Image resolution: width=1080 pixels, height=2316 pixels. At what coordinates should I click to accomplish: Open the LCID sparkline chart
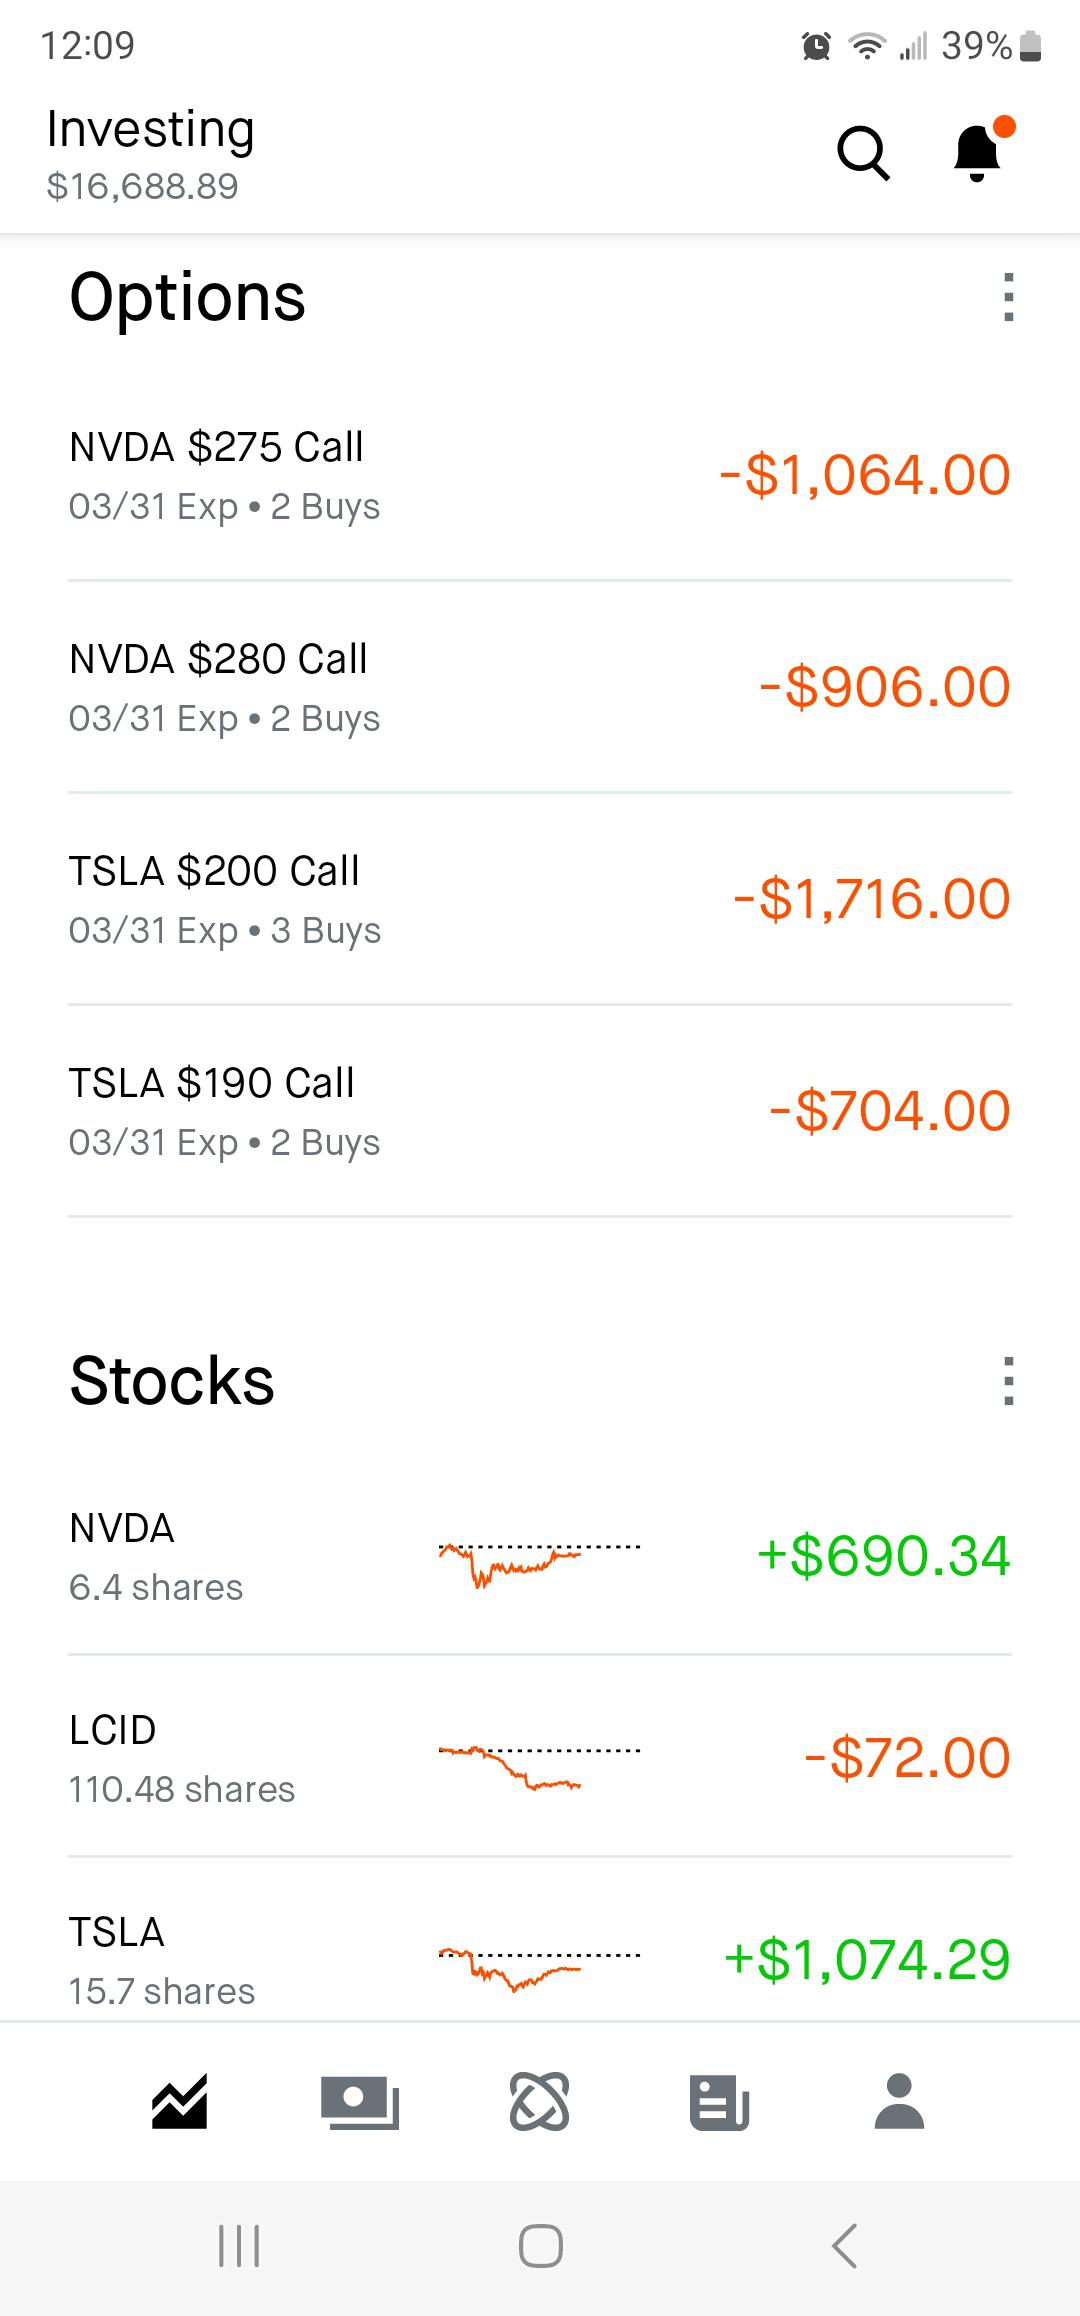coord(539,1766)
